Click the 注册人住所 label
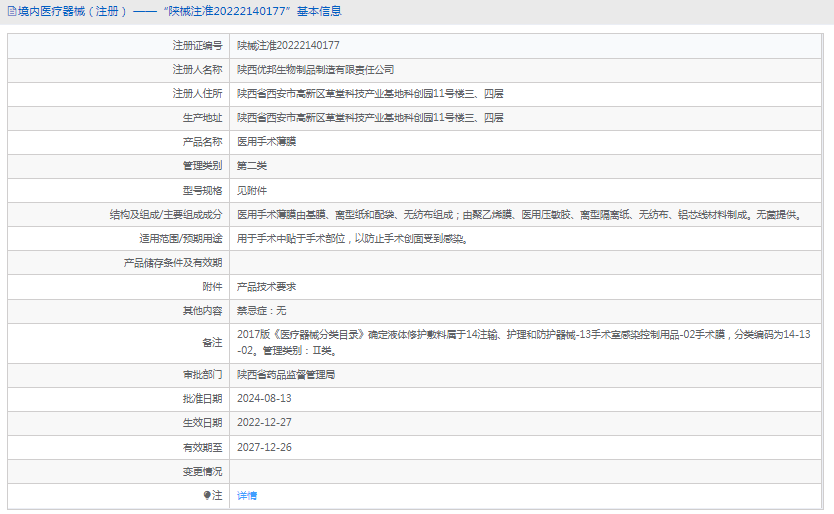The height and width of the screenshot is (514, 834). click(x=197, y=94)
